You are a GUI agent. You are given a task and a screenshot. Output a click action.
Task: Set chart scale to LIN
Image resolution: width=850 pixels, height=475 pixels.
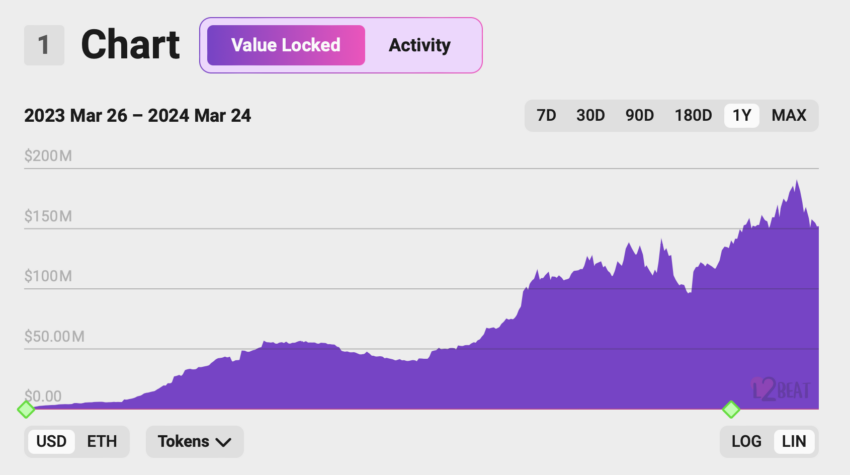click(794, 441)
